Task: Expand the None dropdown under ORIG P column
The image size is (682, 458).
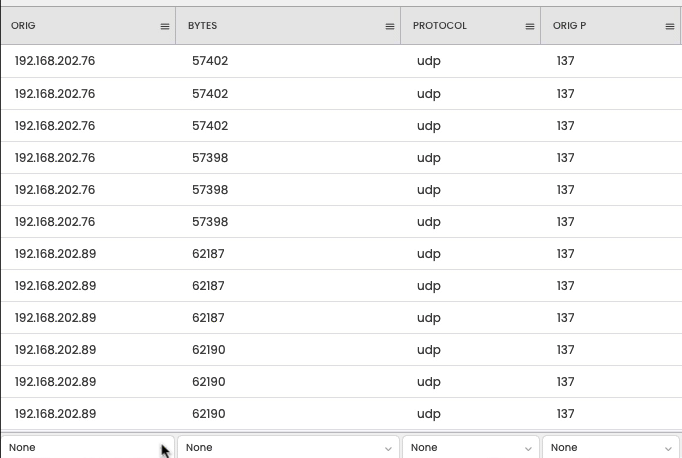Action: 610,448
